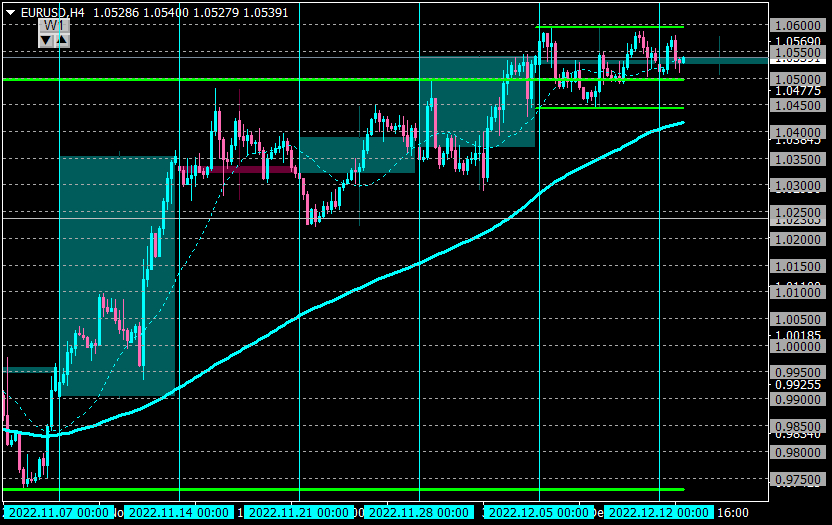The width and height of the screenshot is (832, 525).
Task: Select the 2022.11.14 00:00 date label
Action: tap(179, 512)
